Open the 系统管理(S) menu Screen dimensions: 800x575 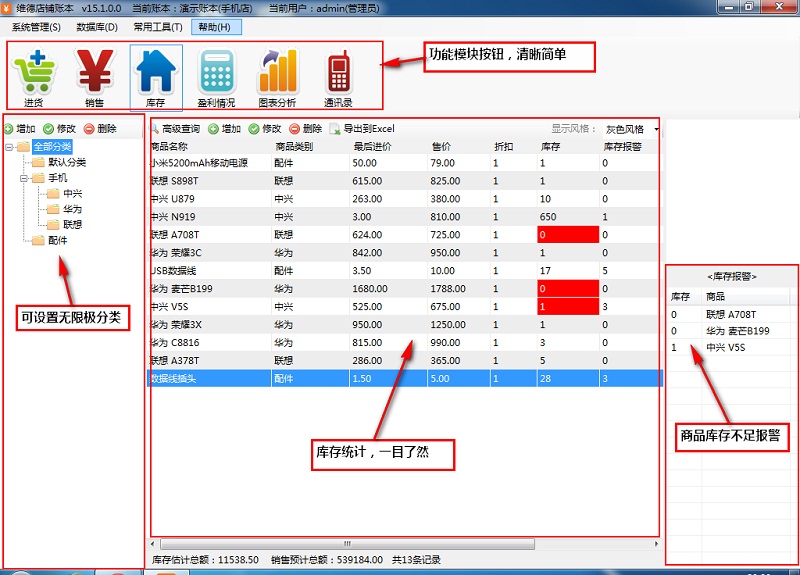tap(36, 27)
